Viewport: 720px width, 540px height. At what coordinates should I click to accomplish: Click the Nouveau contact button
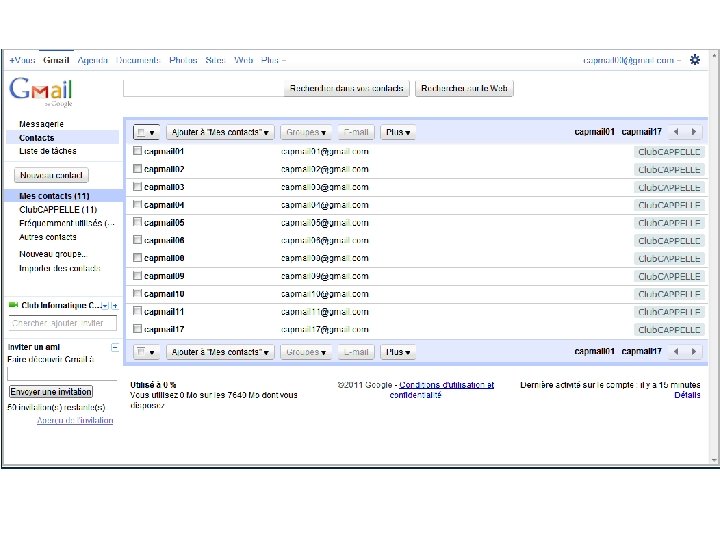pyautogui.click(x=51, y=175)
